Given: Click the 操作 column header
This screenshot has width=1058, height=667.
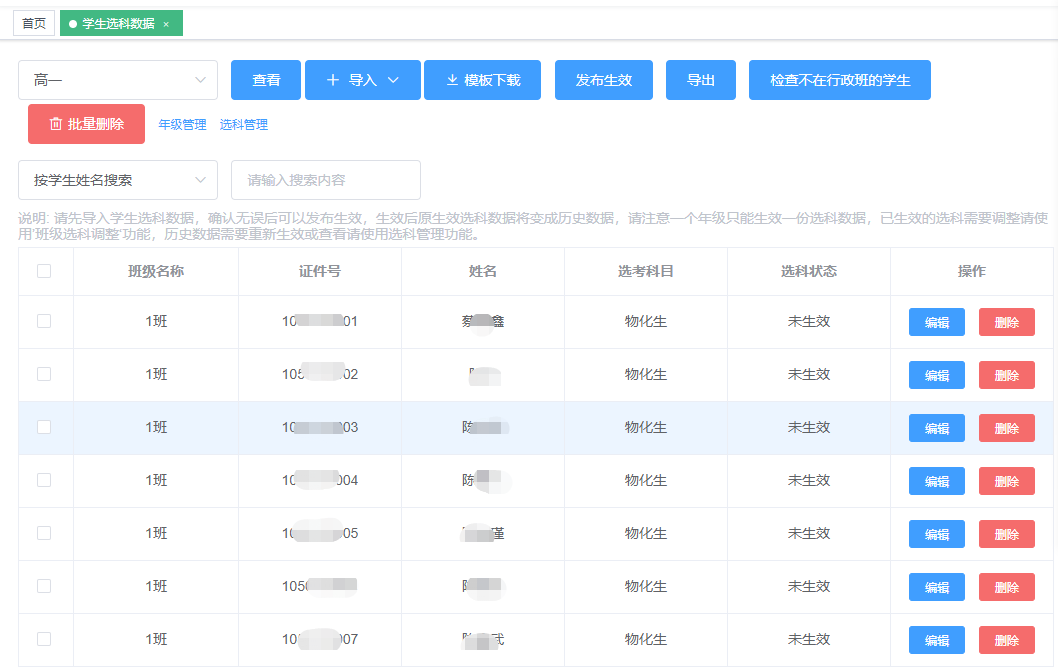Looking at the screenshot, I should click(972, 271).
